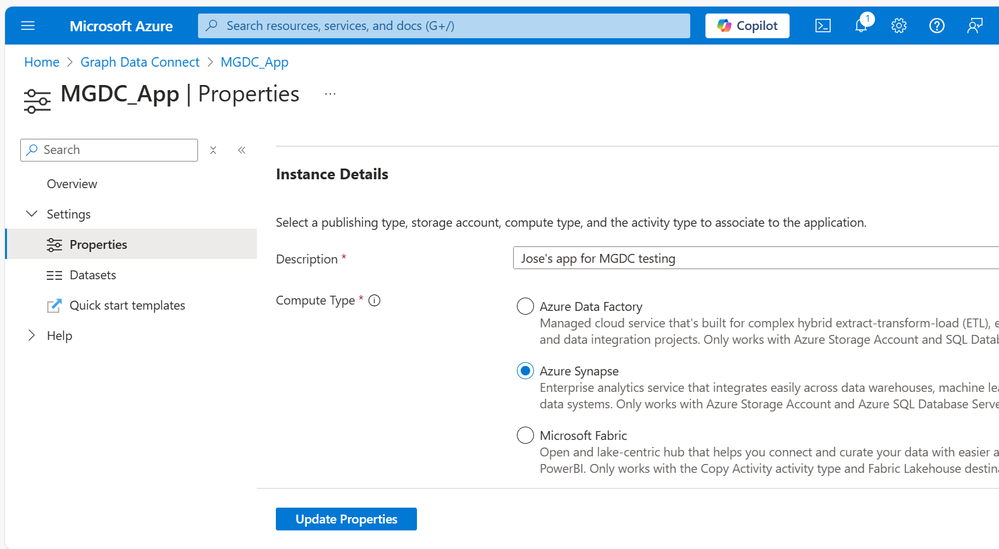
Task: Click the Settings label in sidebar
Action: pyautogui.click(x=68, y=214)
